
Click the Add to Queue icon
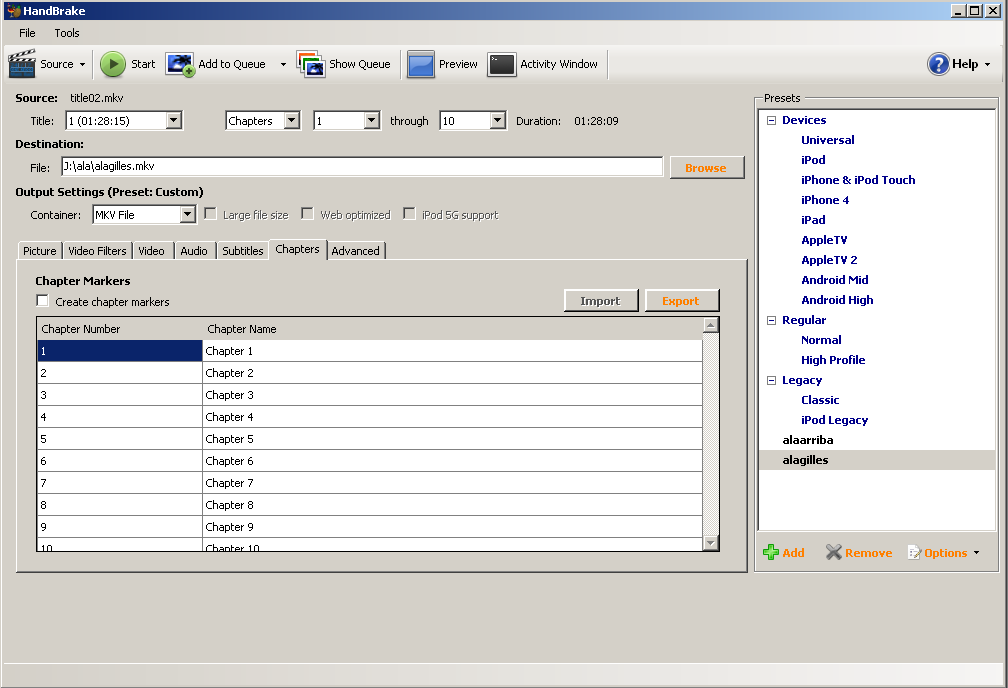point(180,64)
